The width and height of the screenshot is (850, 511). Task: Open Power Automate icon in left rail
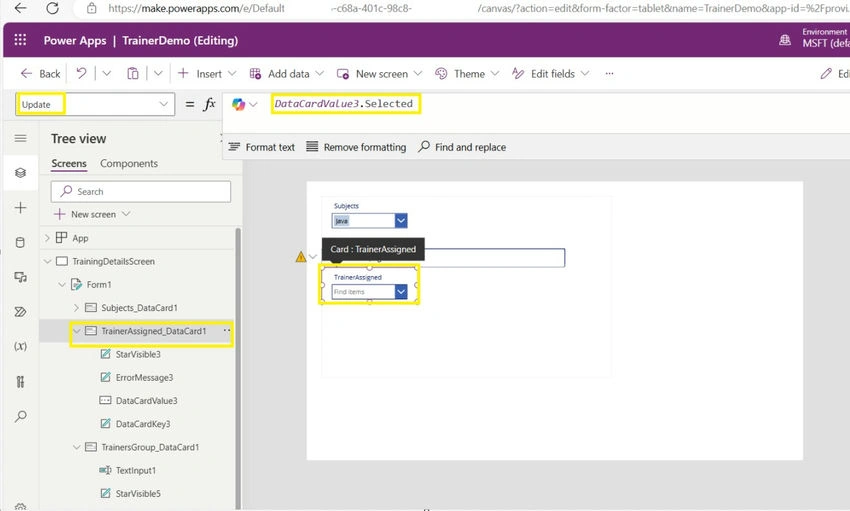click(x=20, y=312)
